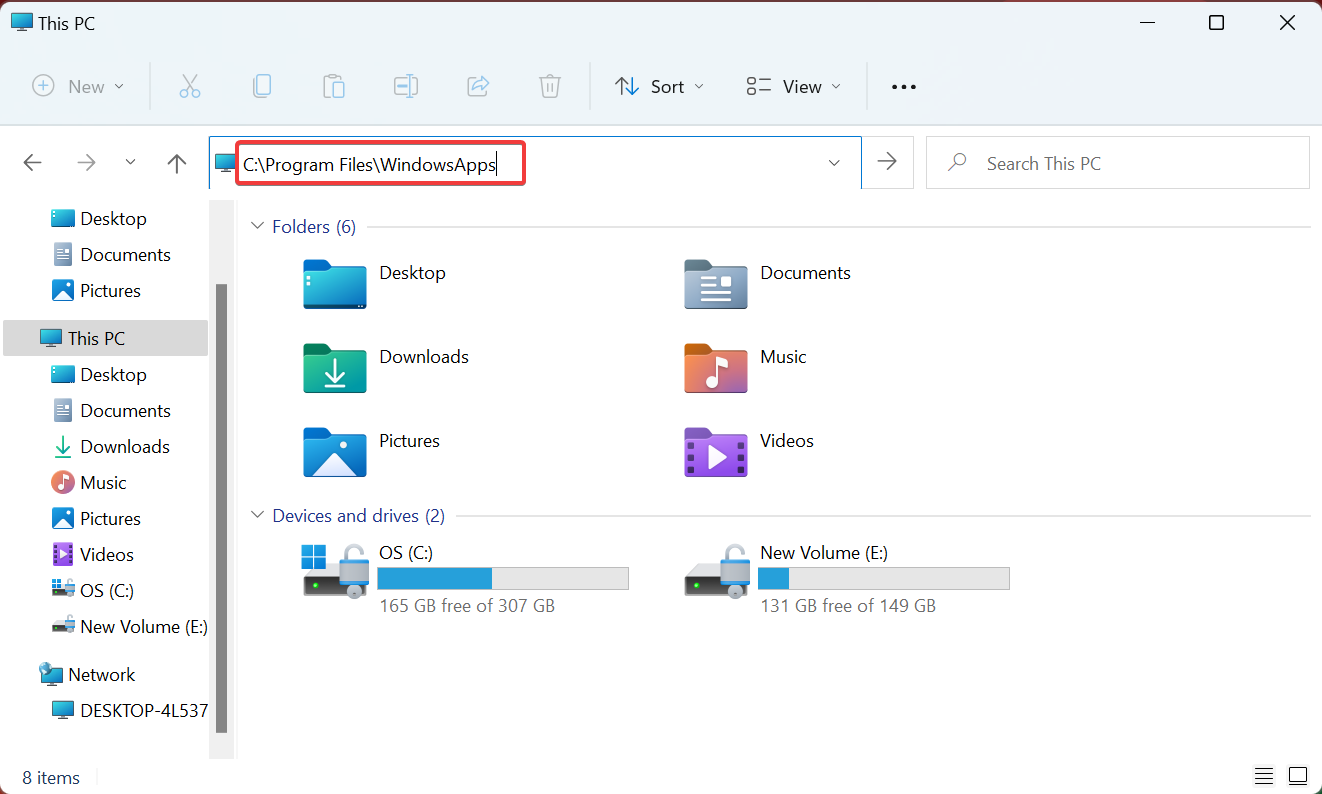Open the recent locations chevron near navigation arrows

(x=131, y=162)
